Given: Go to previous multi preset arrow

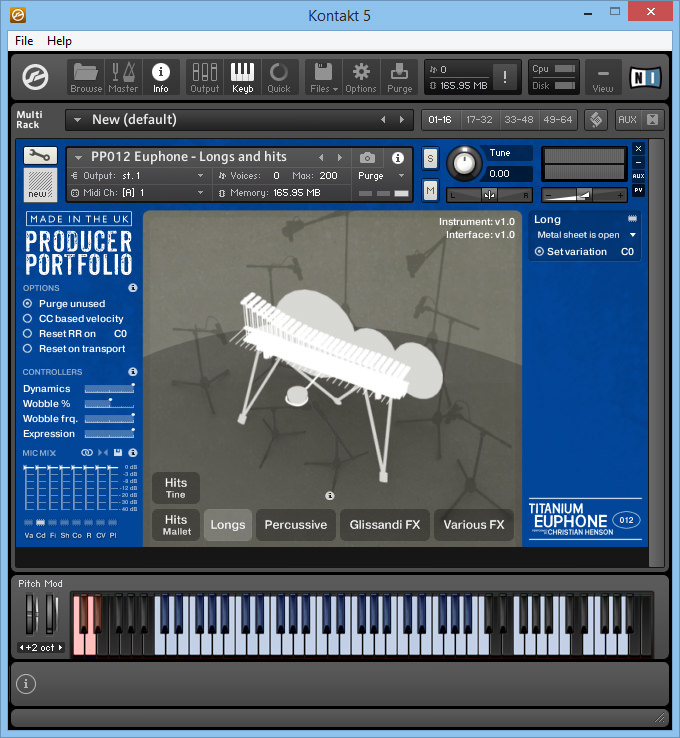Looking at the screenshot, I should click(384, 120).
